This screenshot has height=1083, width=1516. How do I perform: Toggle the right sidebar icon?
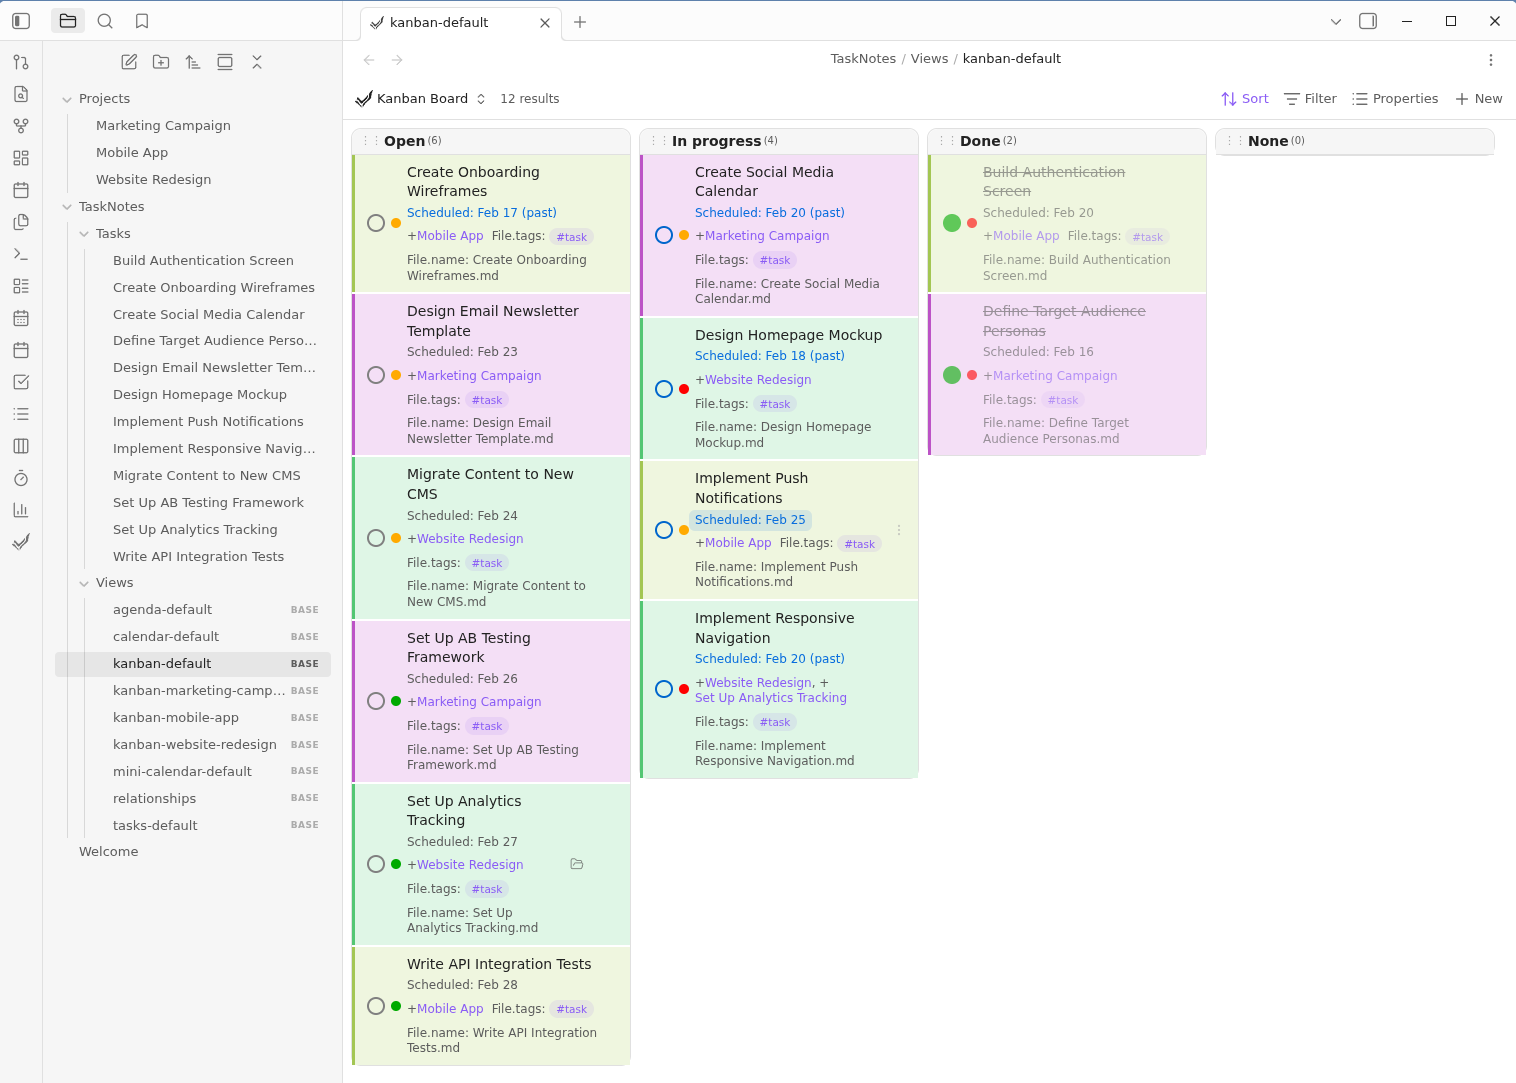point(1368,21)
